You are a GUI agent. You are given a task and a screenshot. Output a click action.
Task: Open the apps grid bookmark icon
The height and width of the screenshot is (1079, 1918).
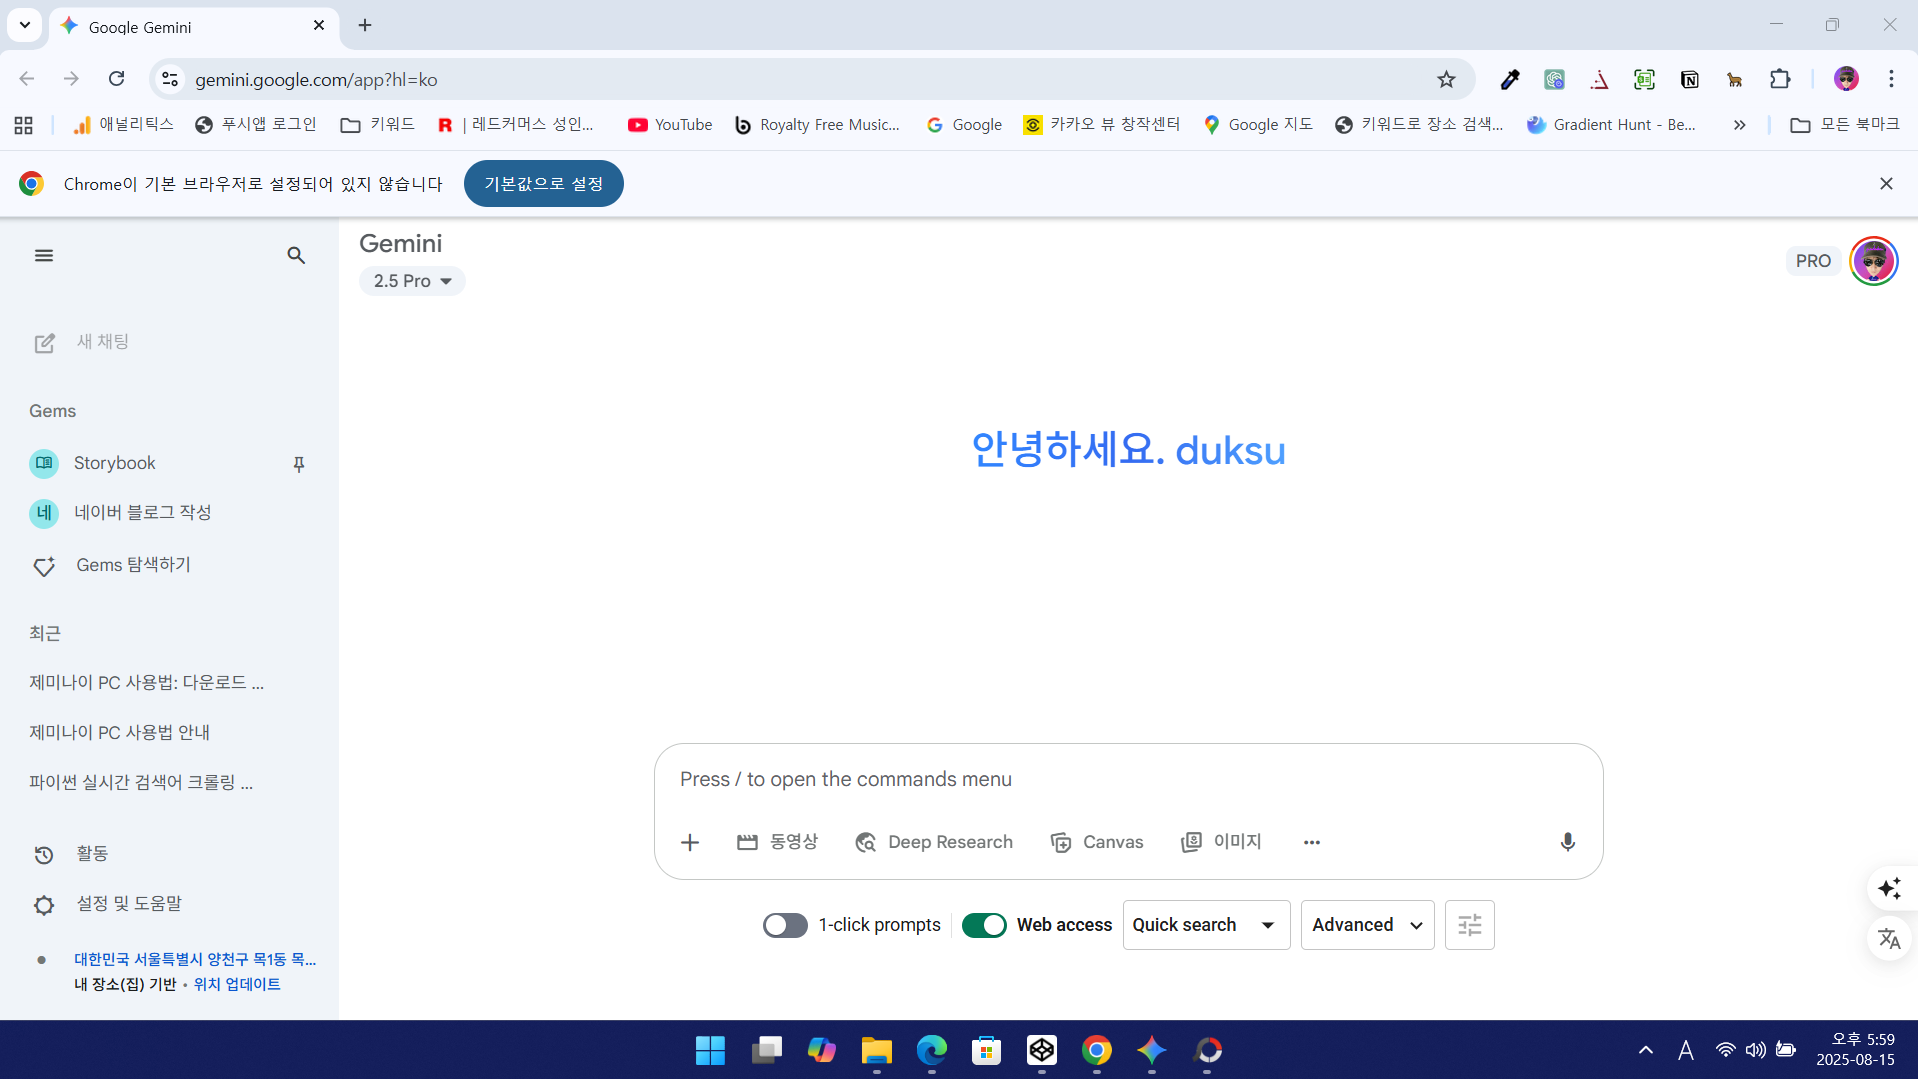(24, 125)
